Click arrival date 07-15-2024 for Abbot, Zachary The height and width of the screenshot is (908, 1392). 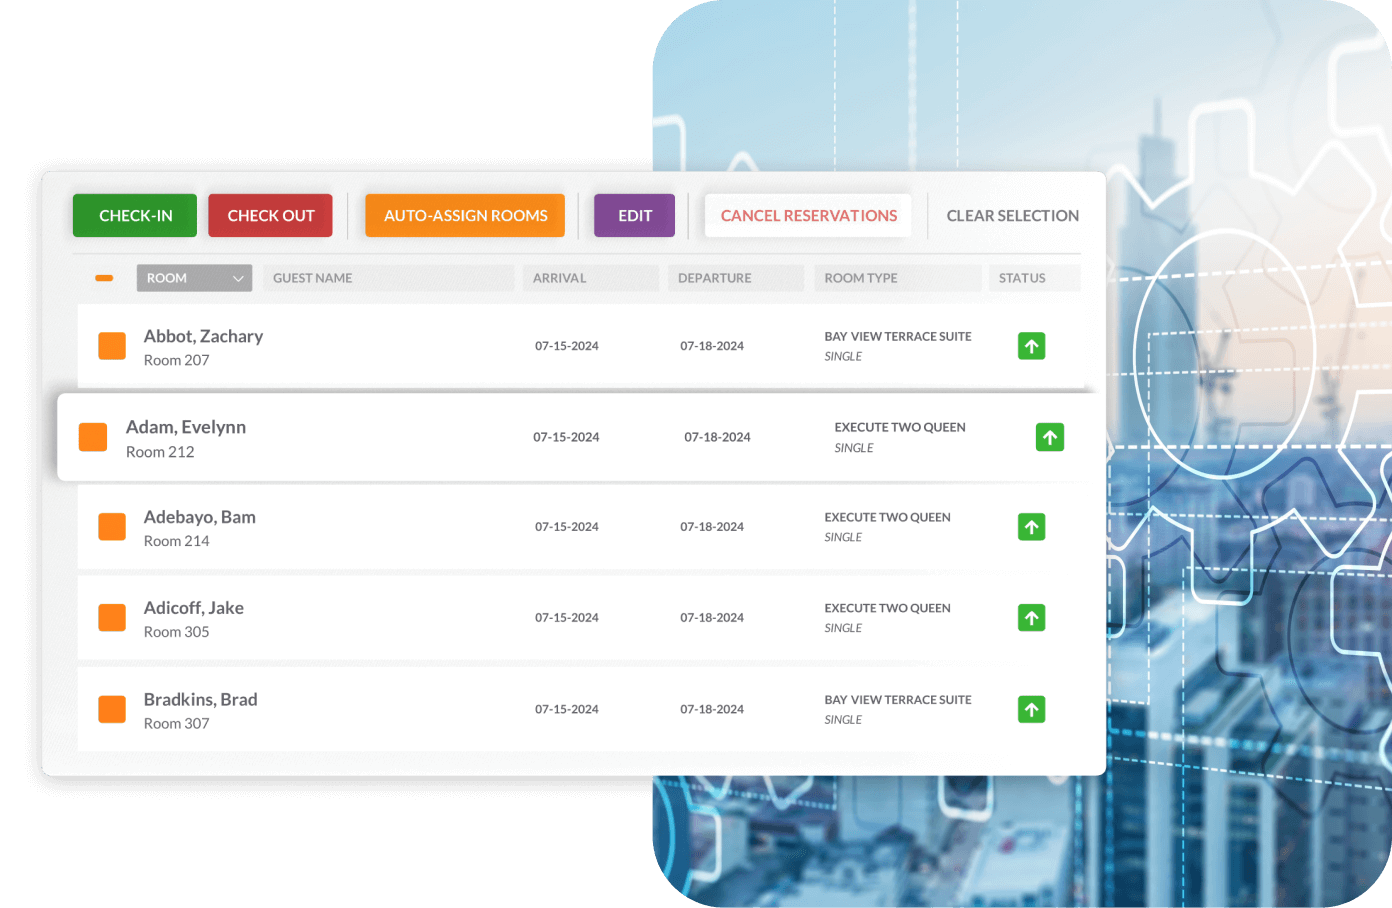tap(566, 346)
